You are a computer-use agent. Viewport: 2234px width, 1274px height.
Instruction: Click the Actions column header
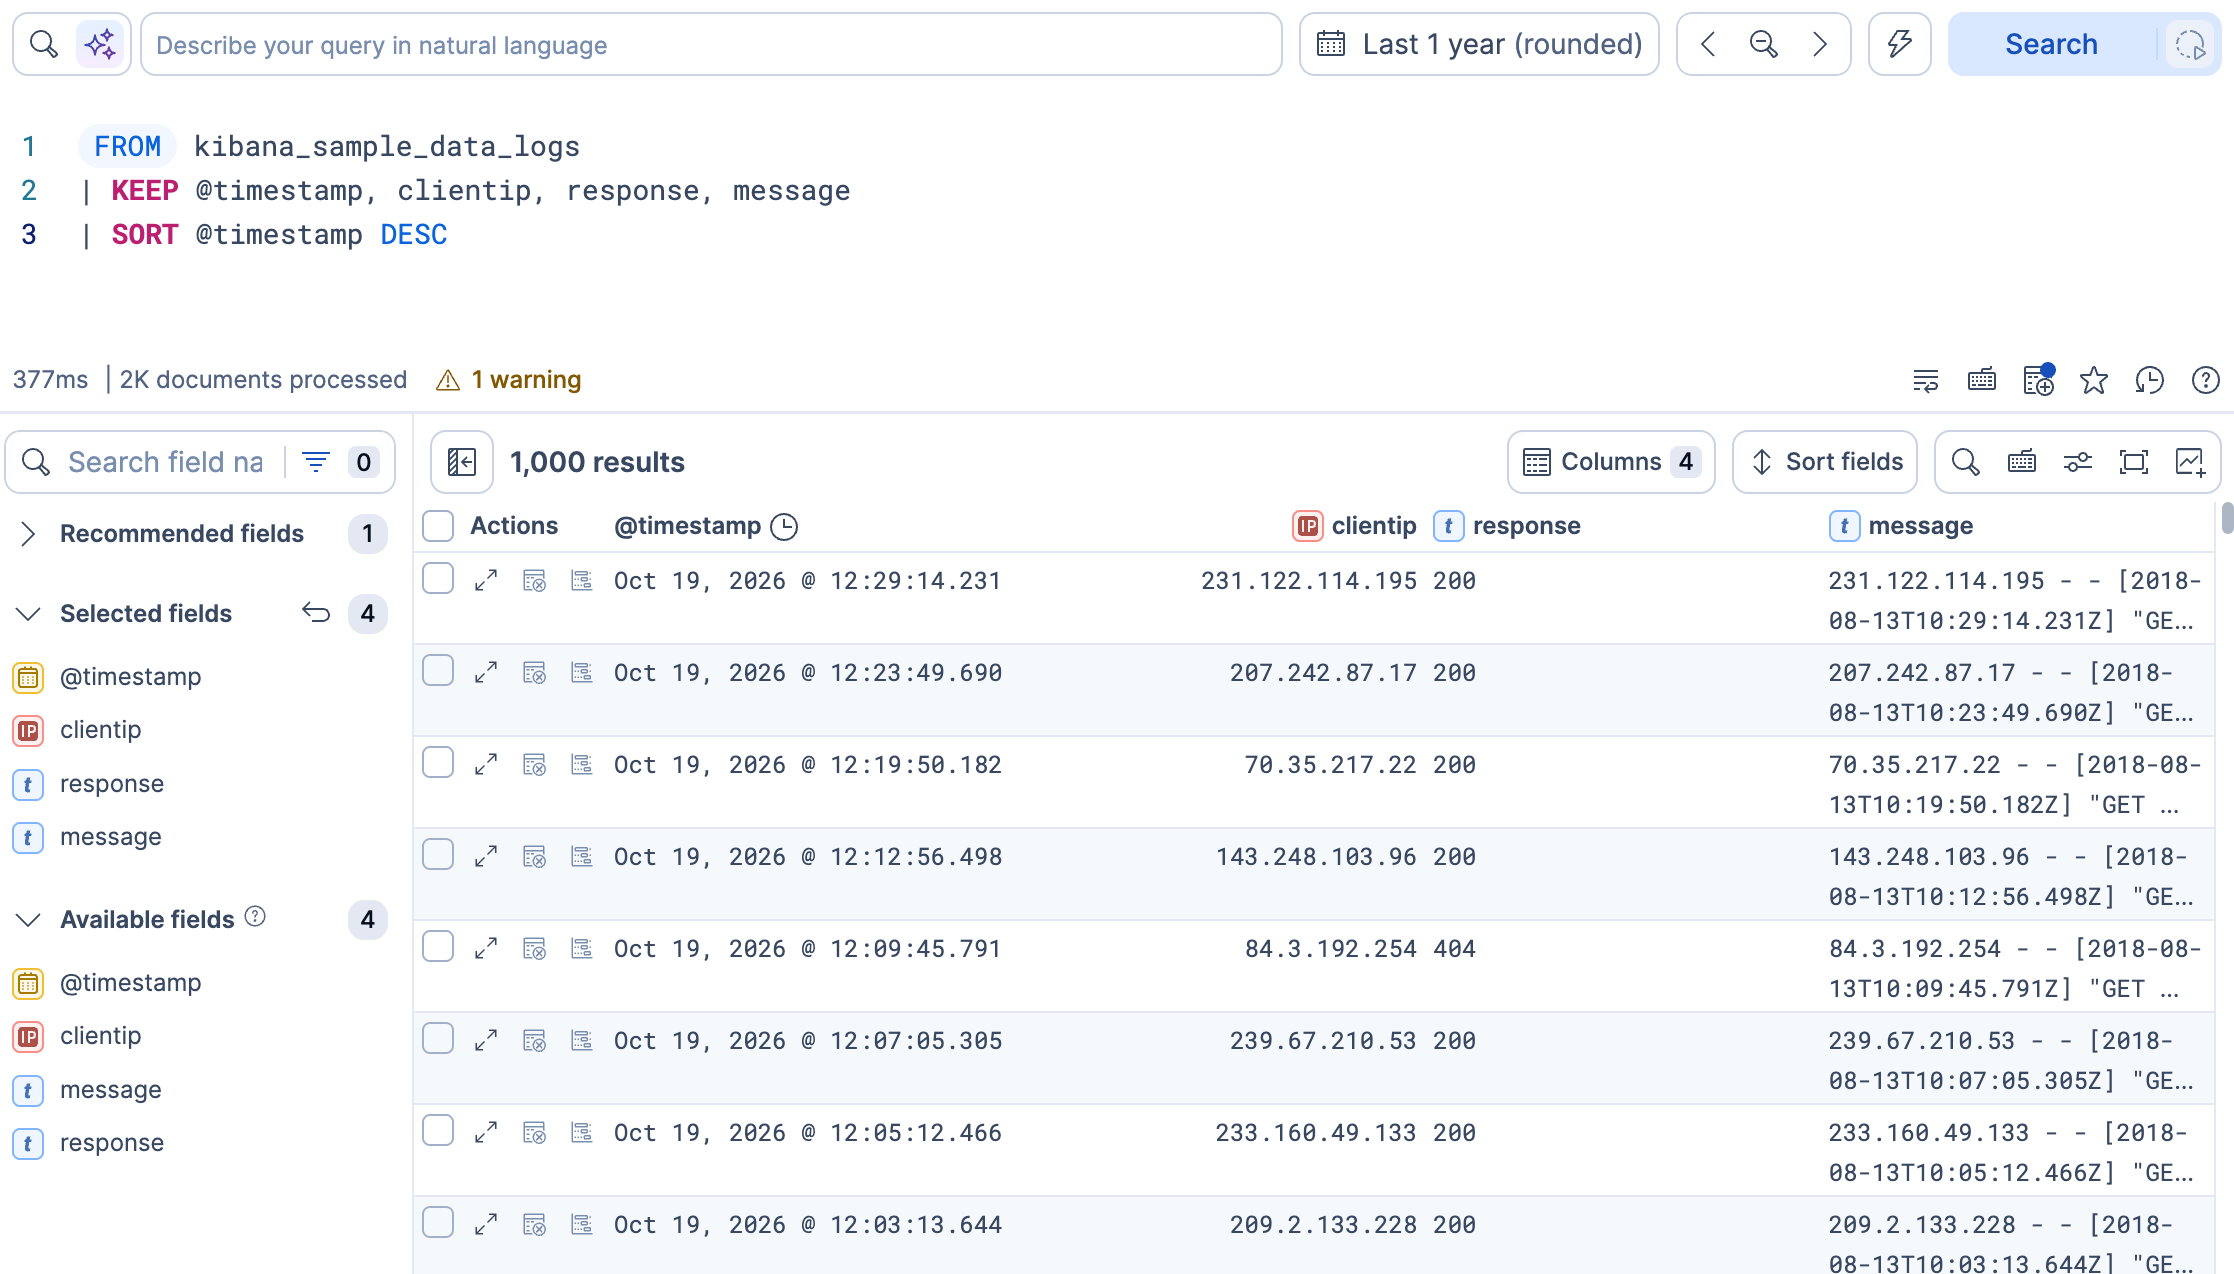point(514,526)
